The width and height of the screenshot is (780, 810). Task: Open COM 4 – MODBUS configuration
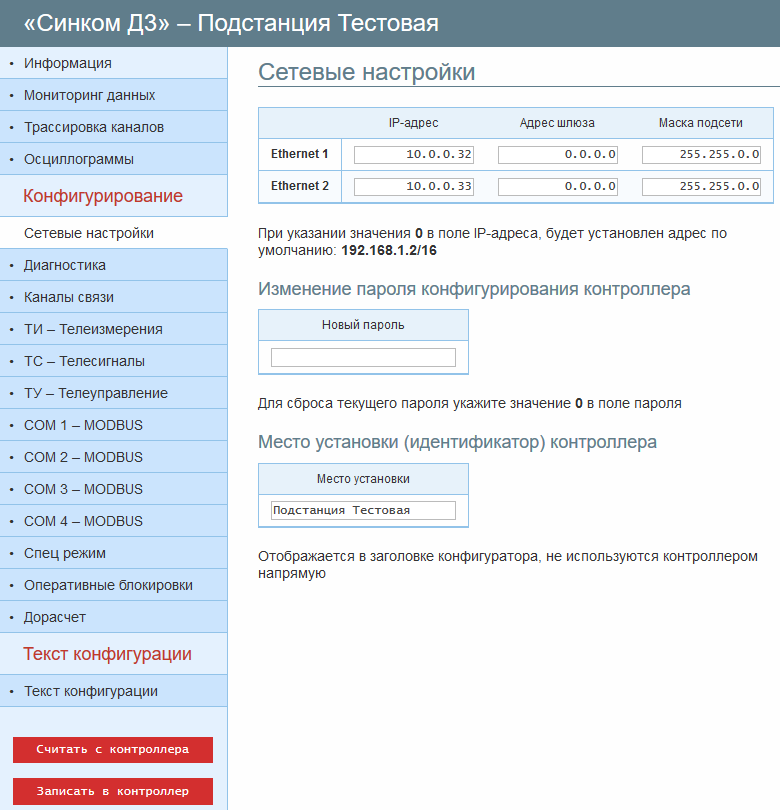[83, 521]
